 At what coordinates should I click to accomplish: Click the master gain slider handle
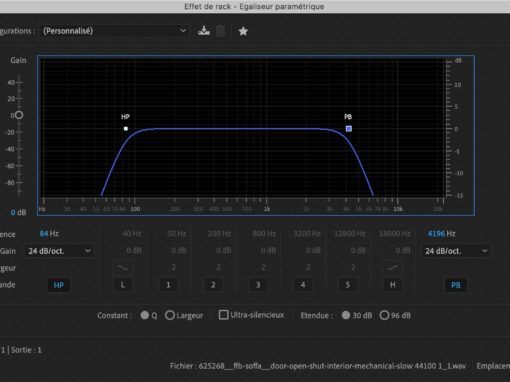tap(19, 115)
